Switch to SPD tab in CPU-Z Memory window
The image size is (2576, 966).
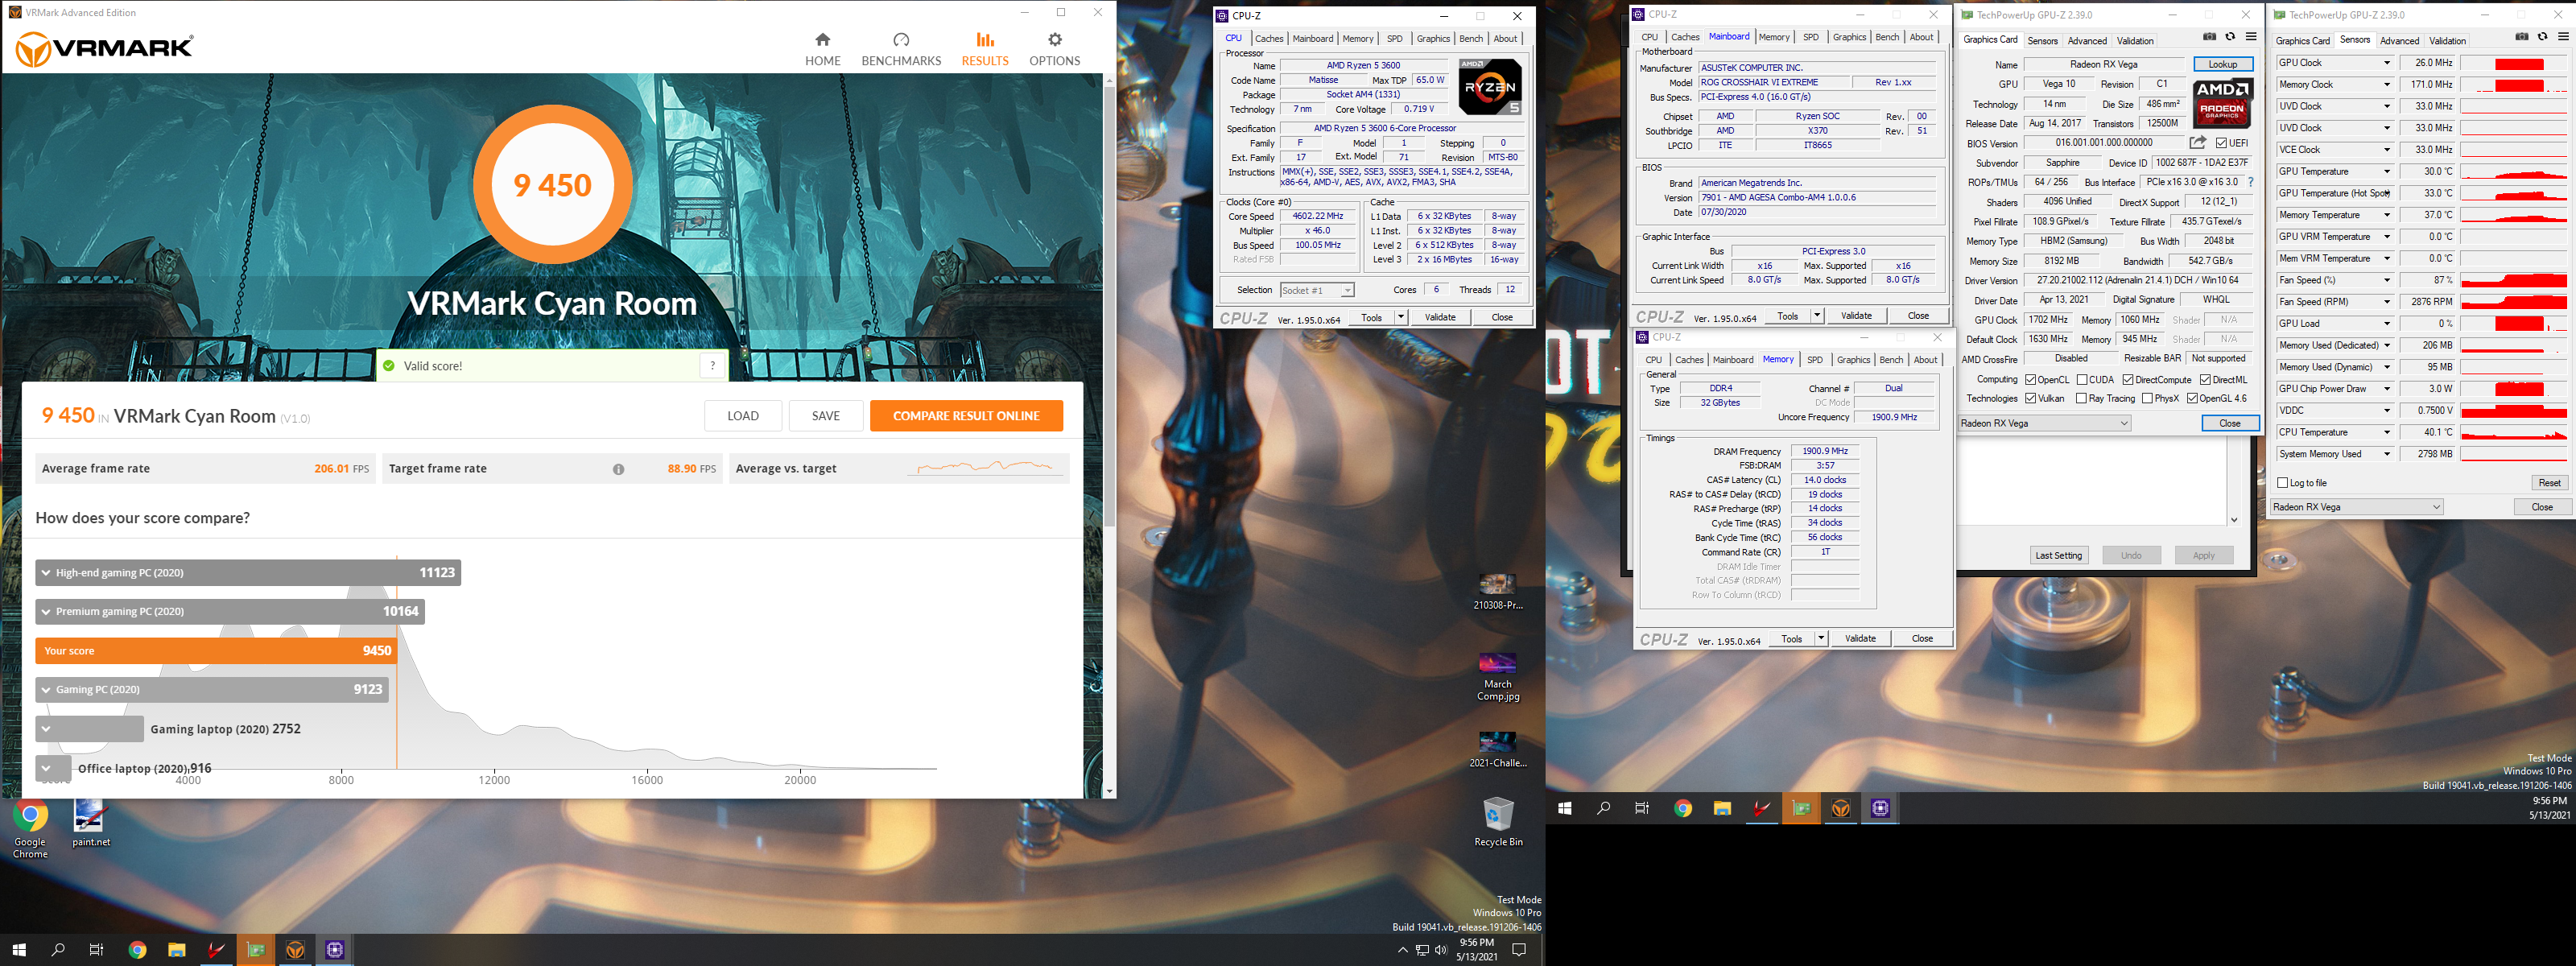pos(1815,360)
